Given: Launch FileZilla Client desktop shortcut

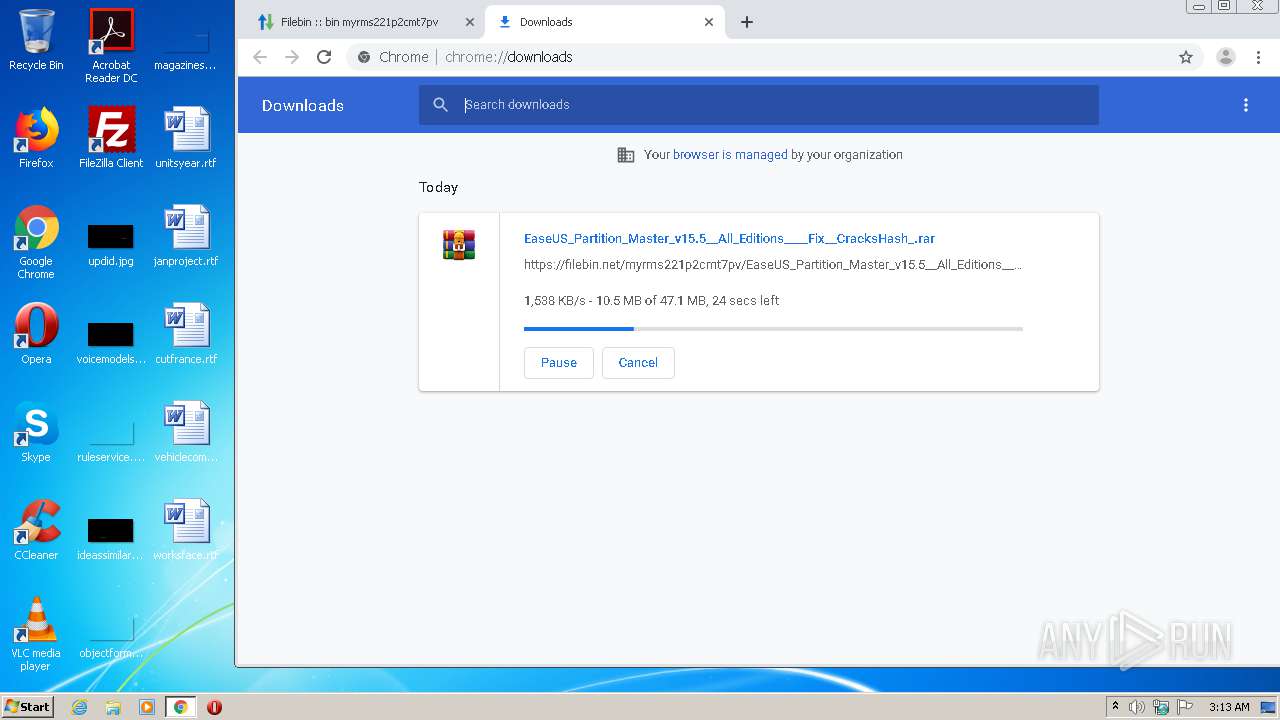Looking at the screenshot, I should pos(111,138).
